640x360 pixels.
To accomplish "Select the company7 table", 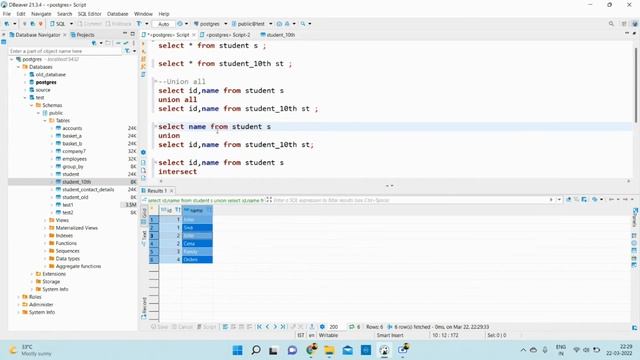I will (x=71, y=151).
